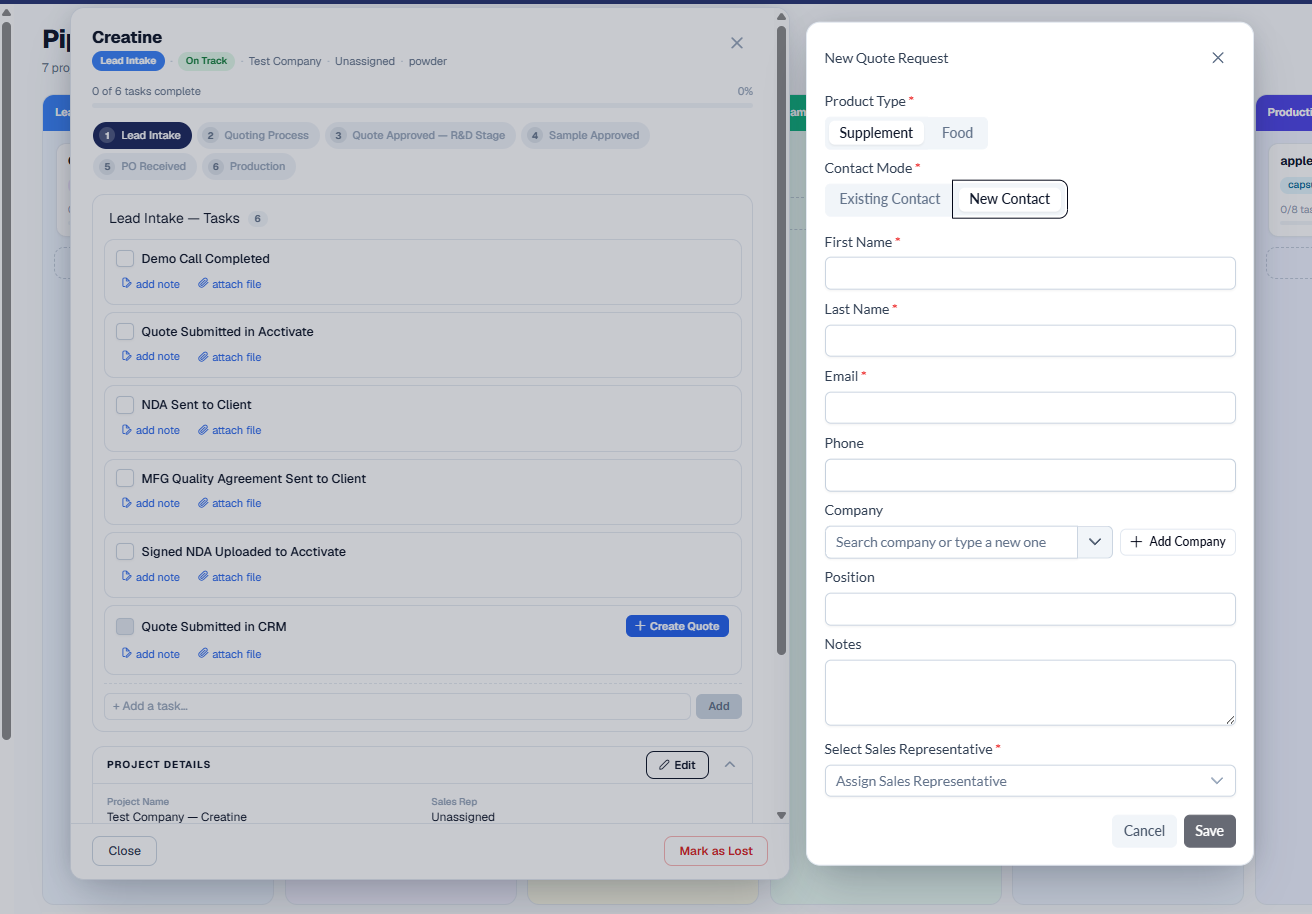Click attach file paperclip under NDA Sent to Client
The image size is (1312, 914).
[x=203, y=430]
